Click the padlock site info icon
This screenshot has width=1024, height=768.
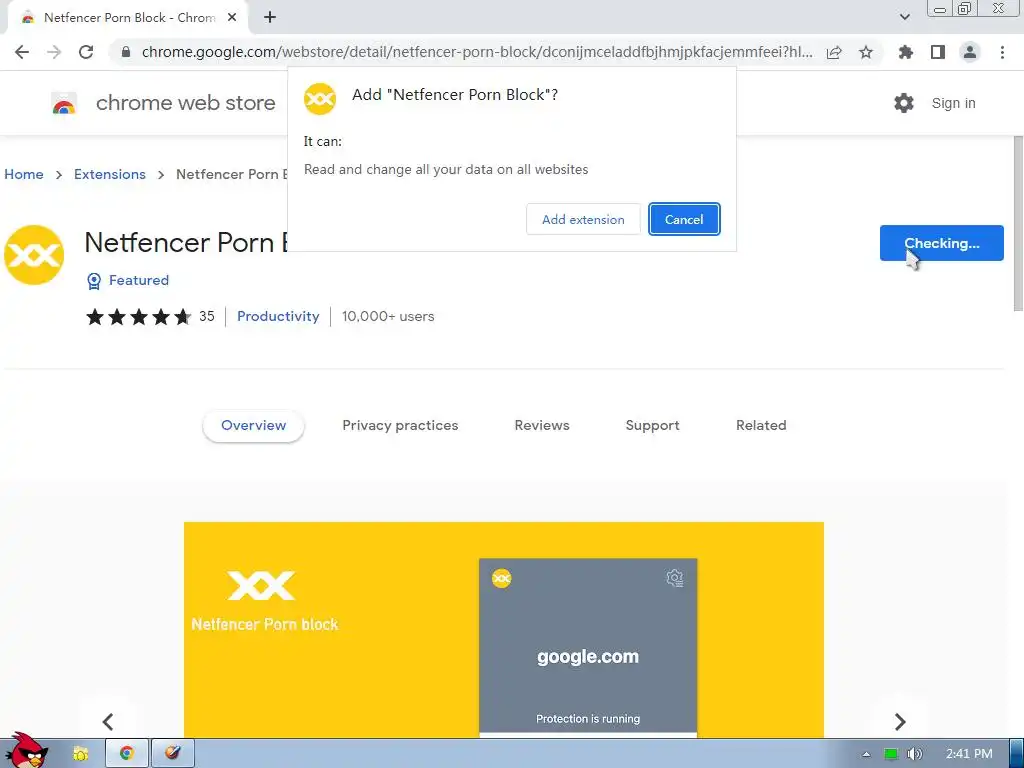(126, 52)
